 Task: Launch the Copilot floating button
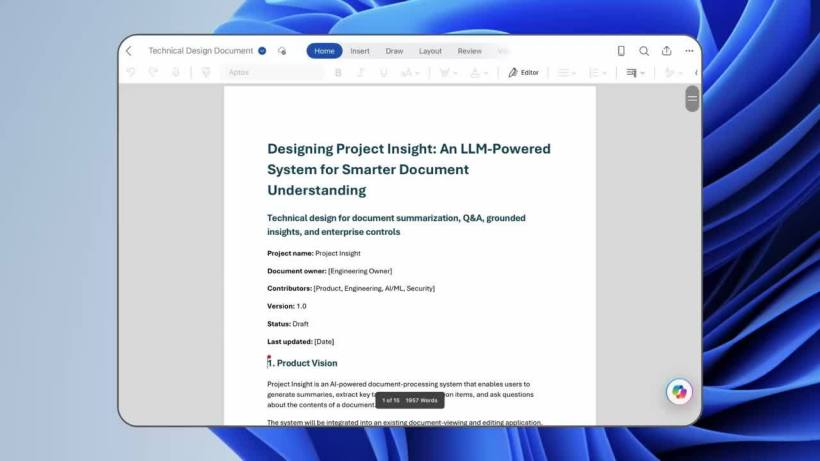(x=679, y=391)
